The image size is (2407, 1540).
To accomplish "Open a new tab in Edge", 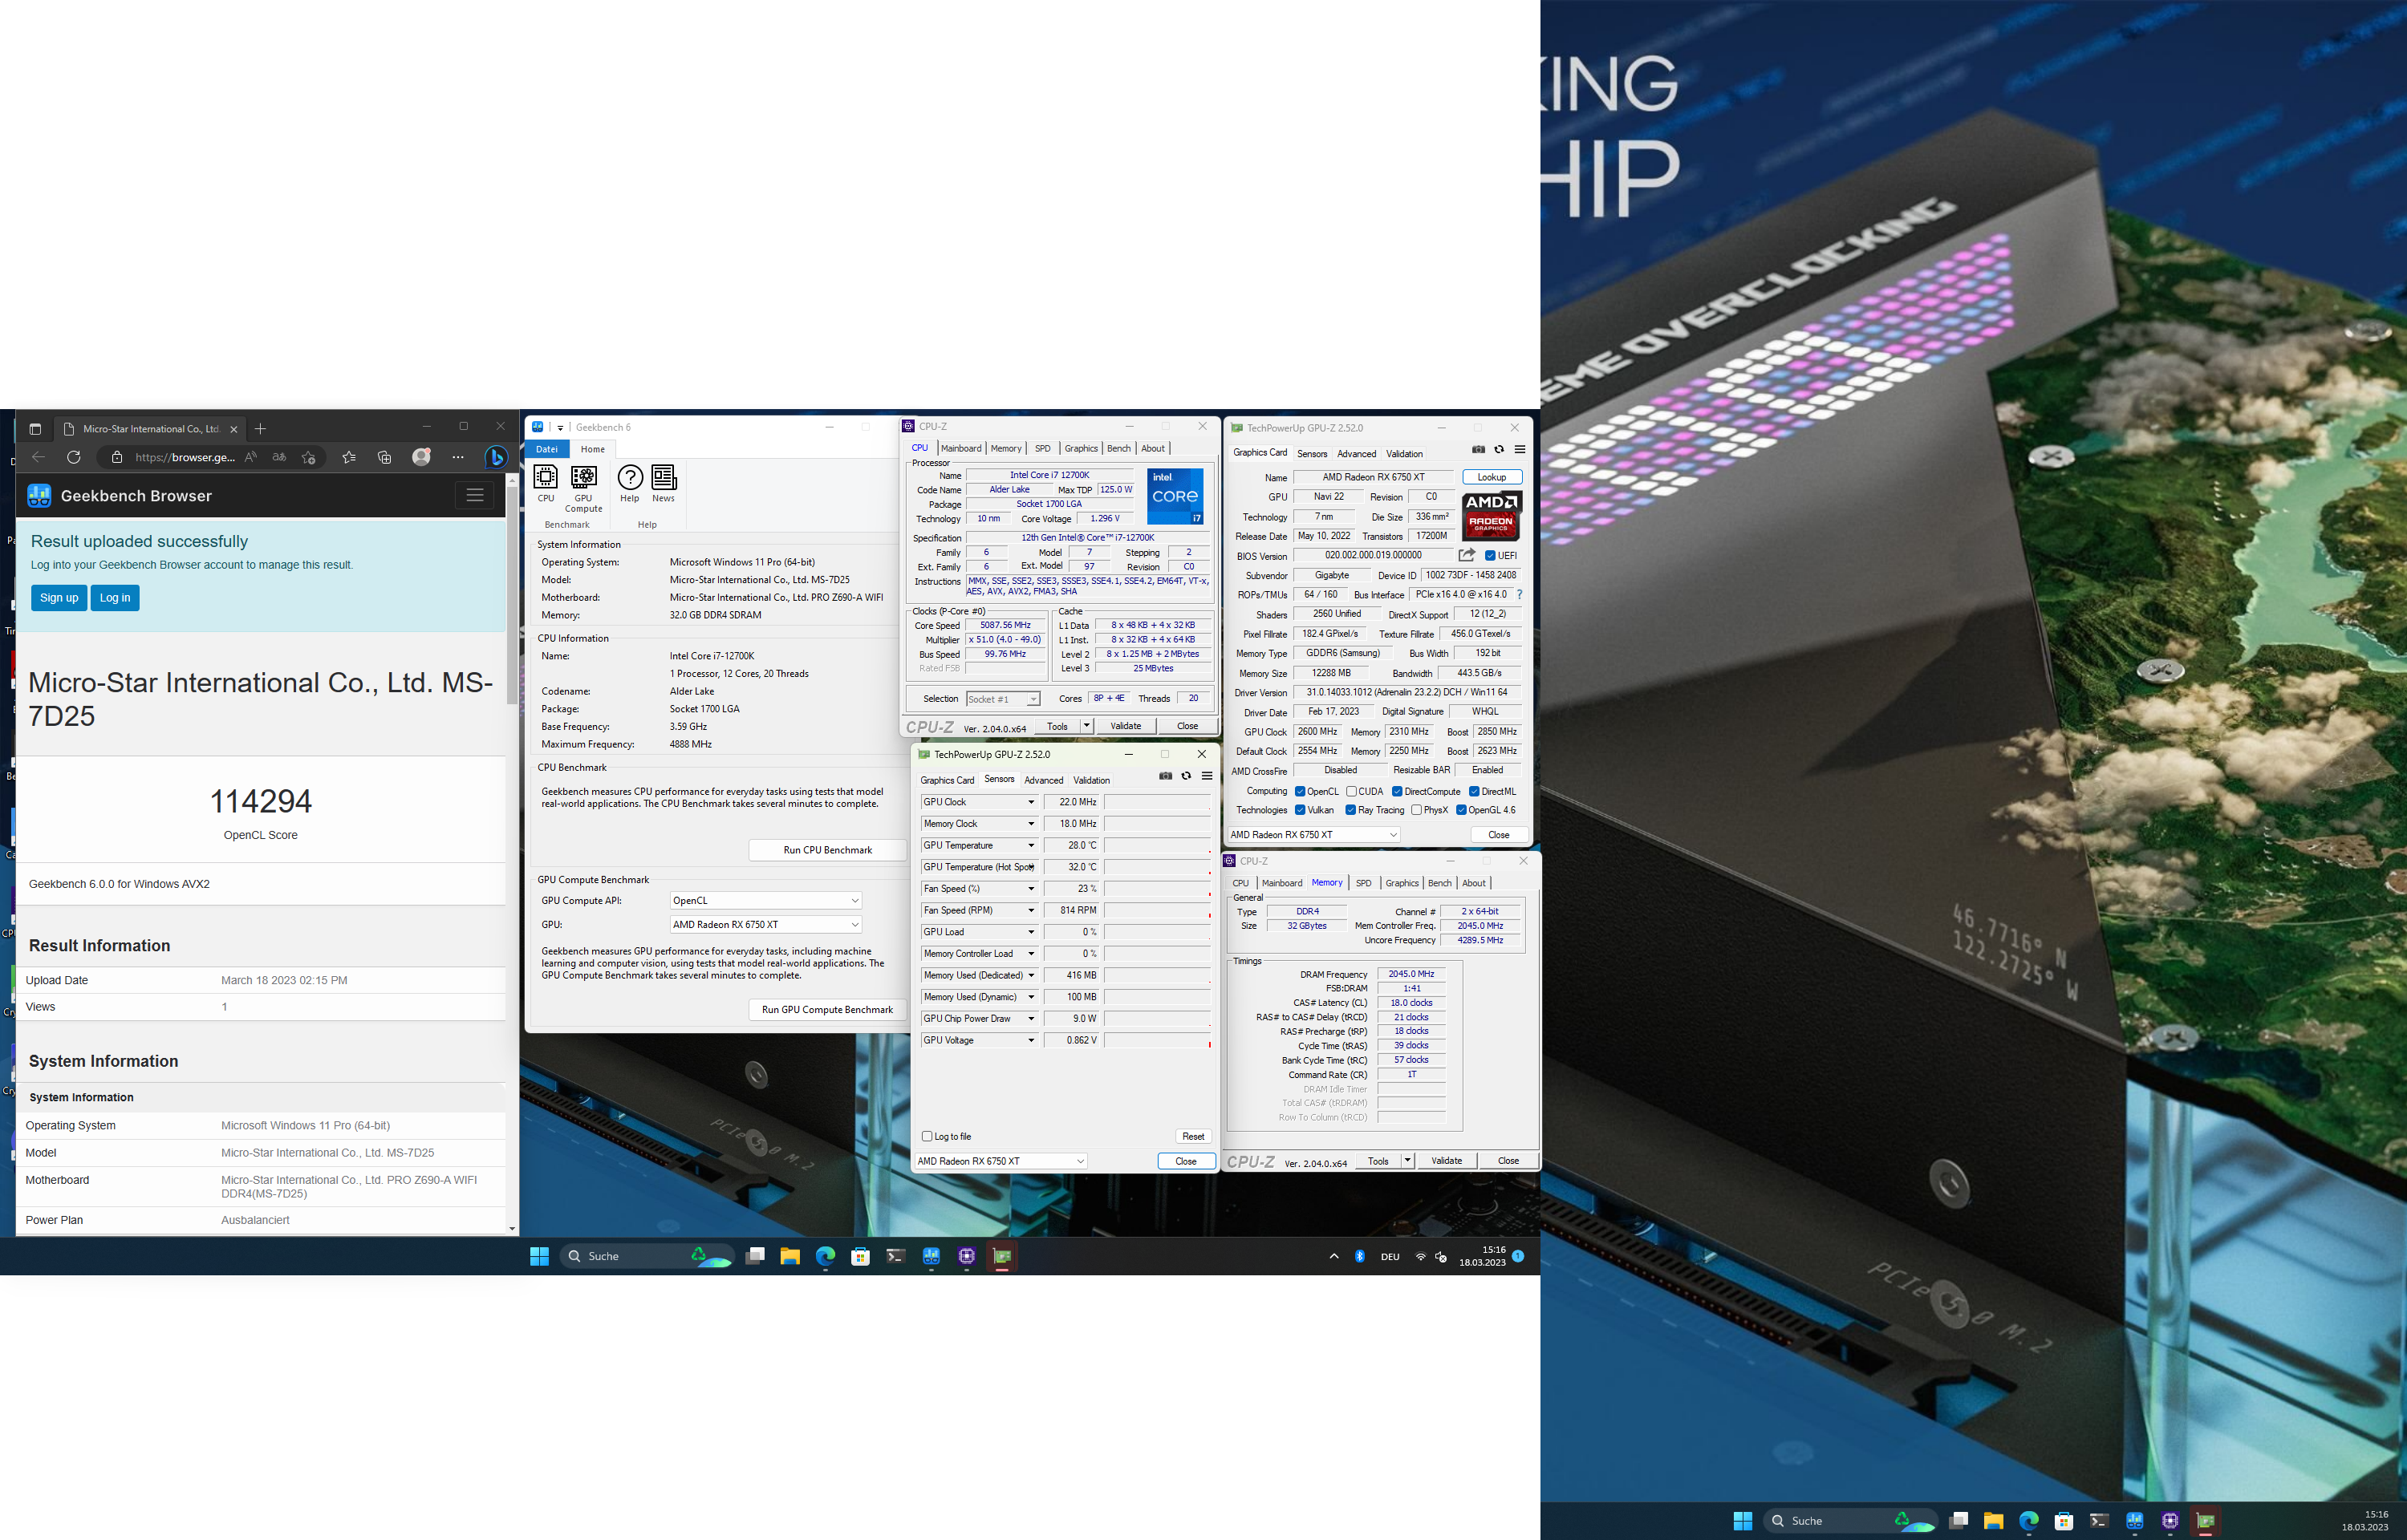I will pos(260,429).
